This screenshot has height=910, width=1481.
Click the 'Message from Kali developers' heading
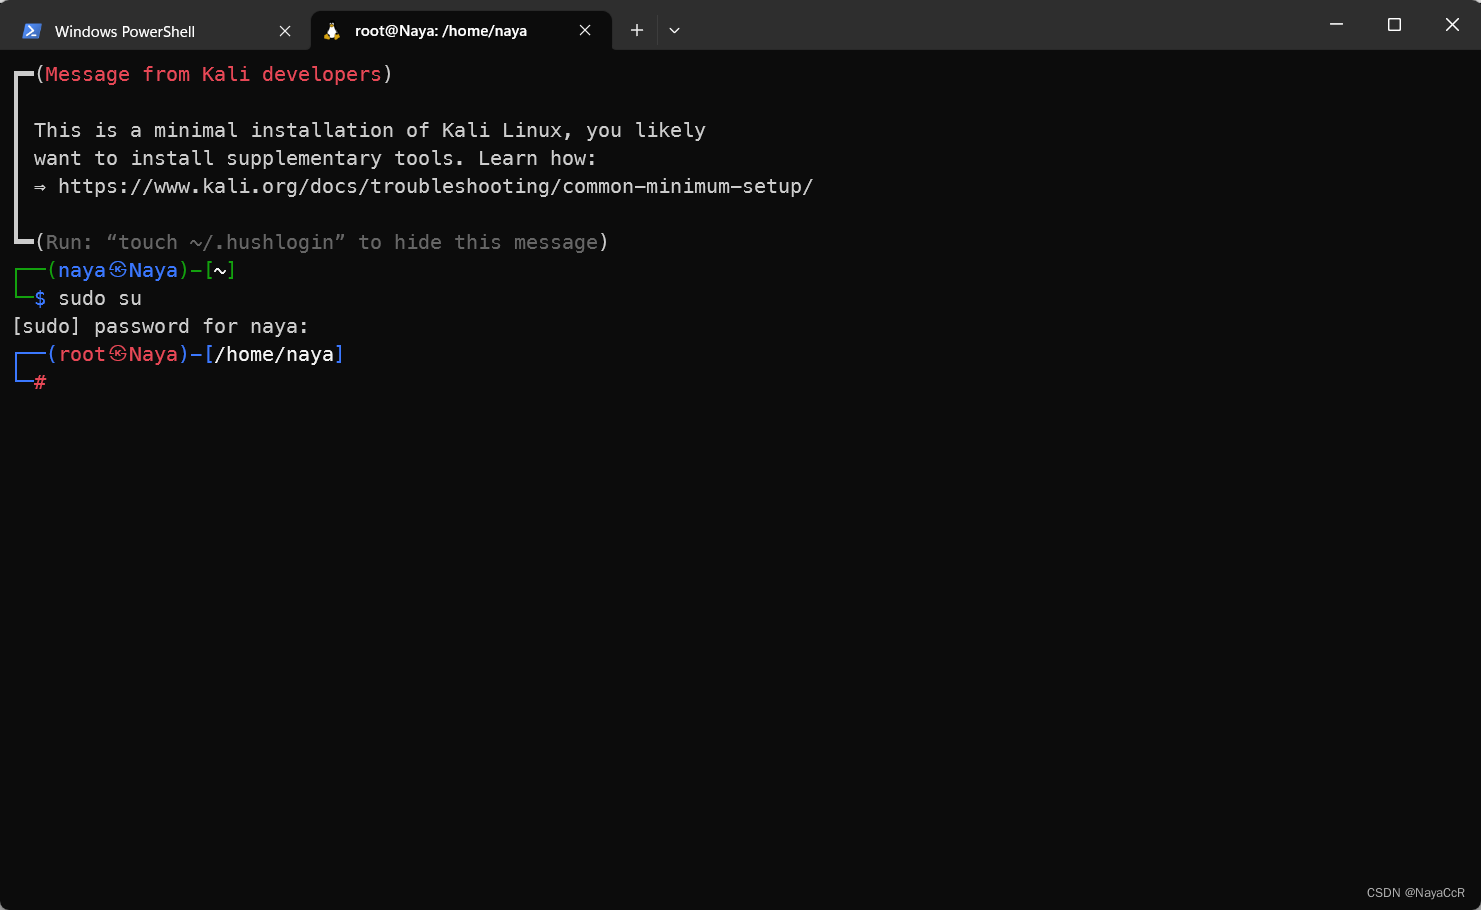213,74
